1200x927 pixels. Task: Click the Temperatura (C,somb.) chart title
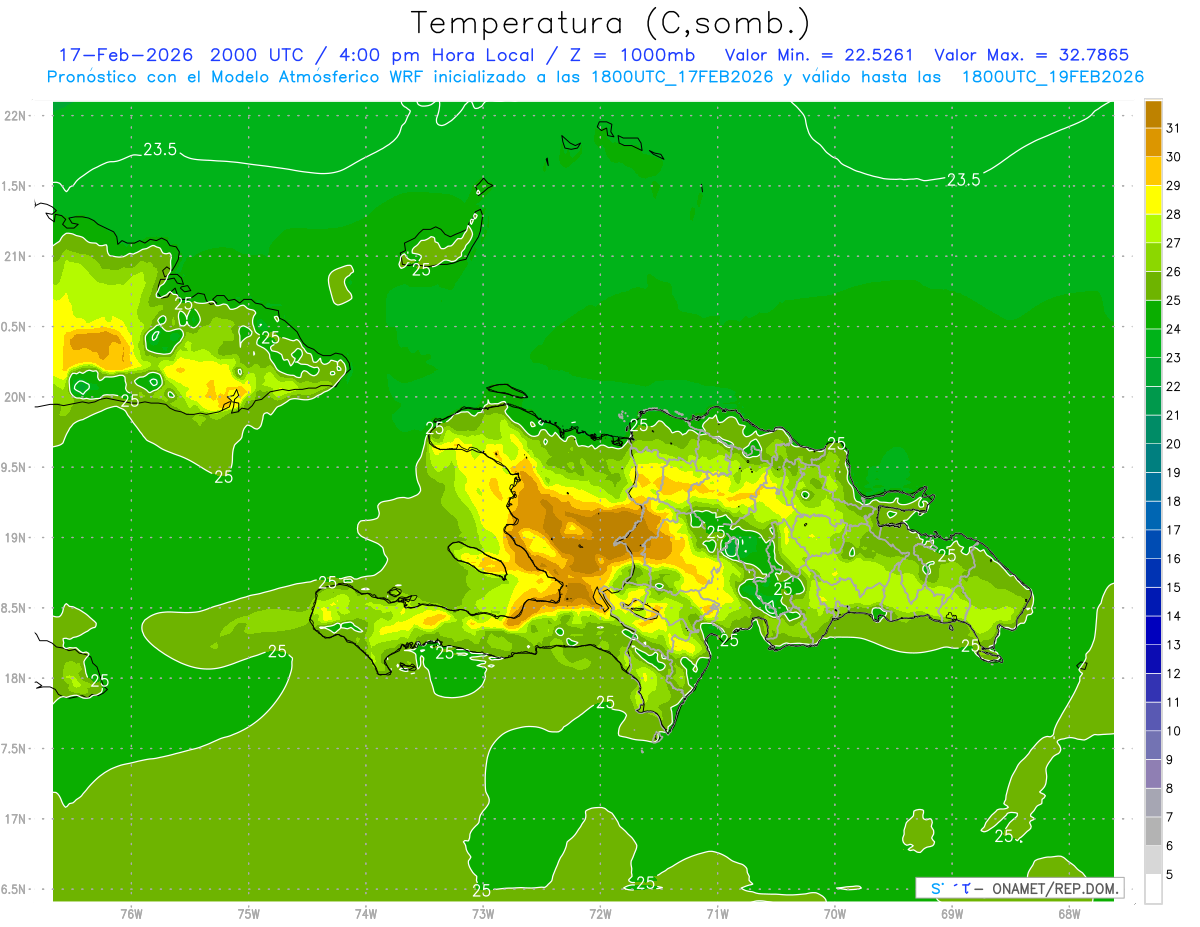[610, 22]
